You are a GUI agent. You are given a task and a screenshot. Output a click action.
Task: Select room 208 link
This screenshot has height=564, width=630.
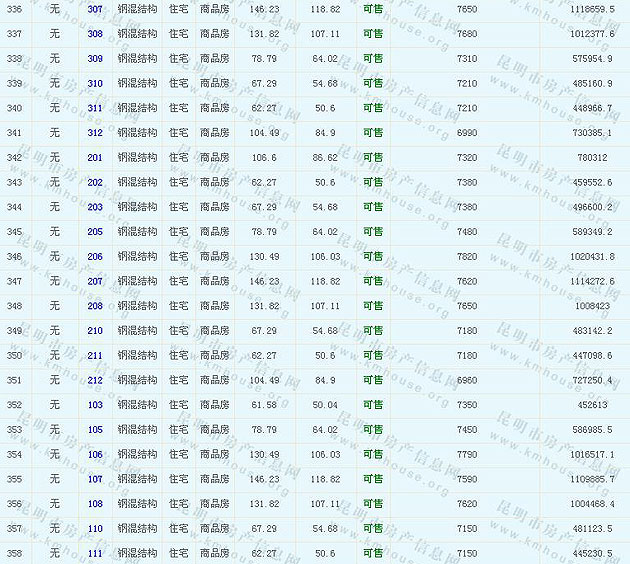coord(95,306)
